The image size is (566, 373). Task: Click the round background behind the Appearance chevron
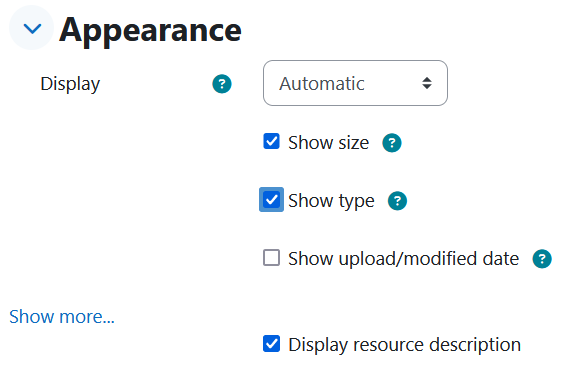point(31,27)
